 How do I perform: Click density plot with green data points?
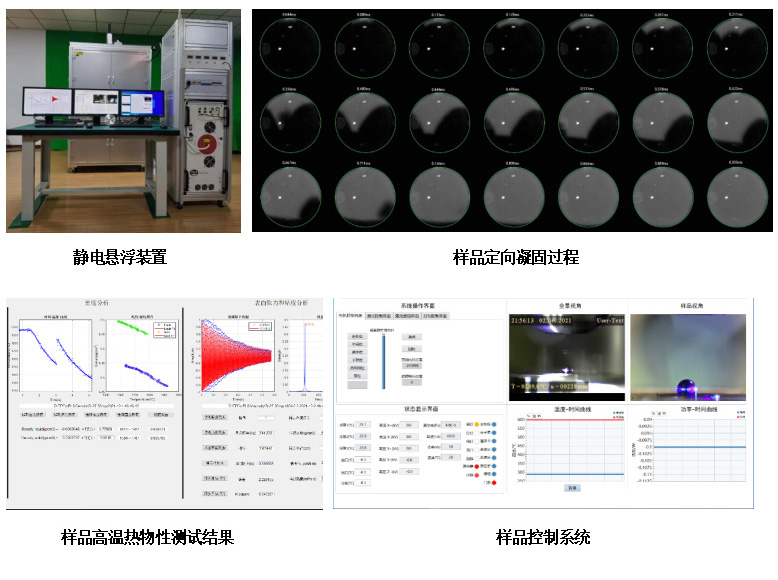pyautogui.click(x=141, y=352)
